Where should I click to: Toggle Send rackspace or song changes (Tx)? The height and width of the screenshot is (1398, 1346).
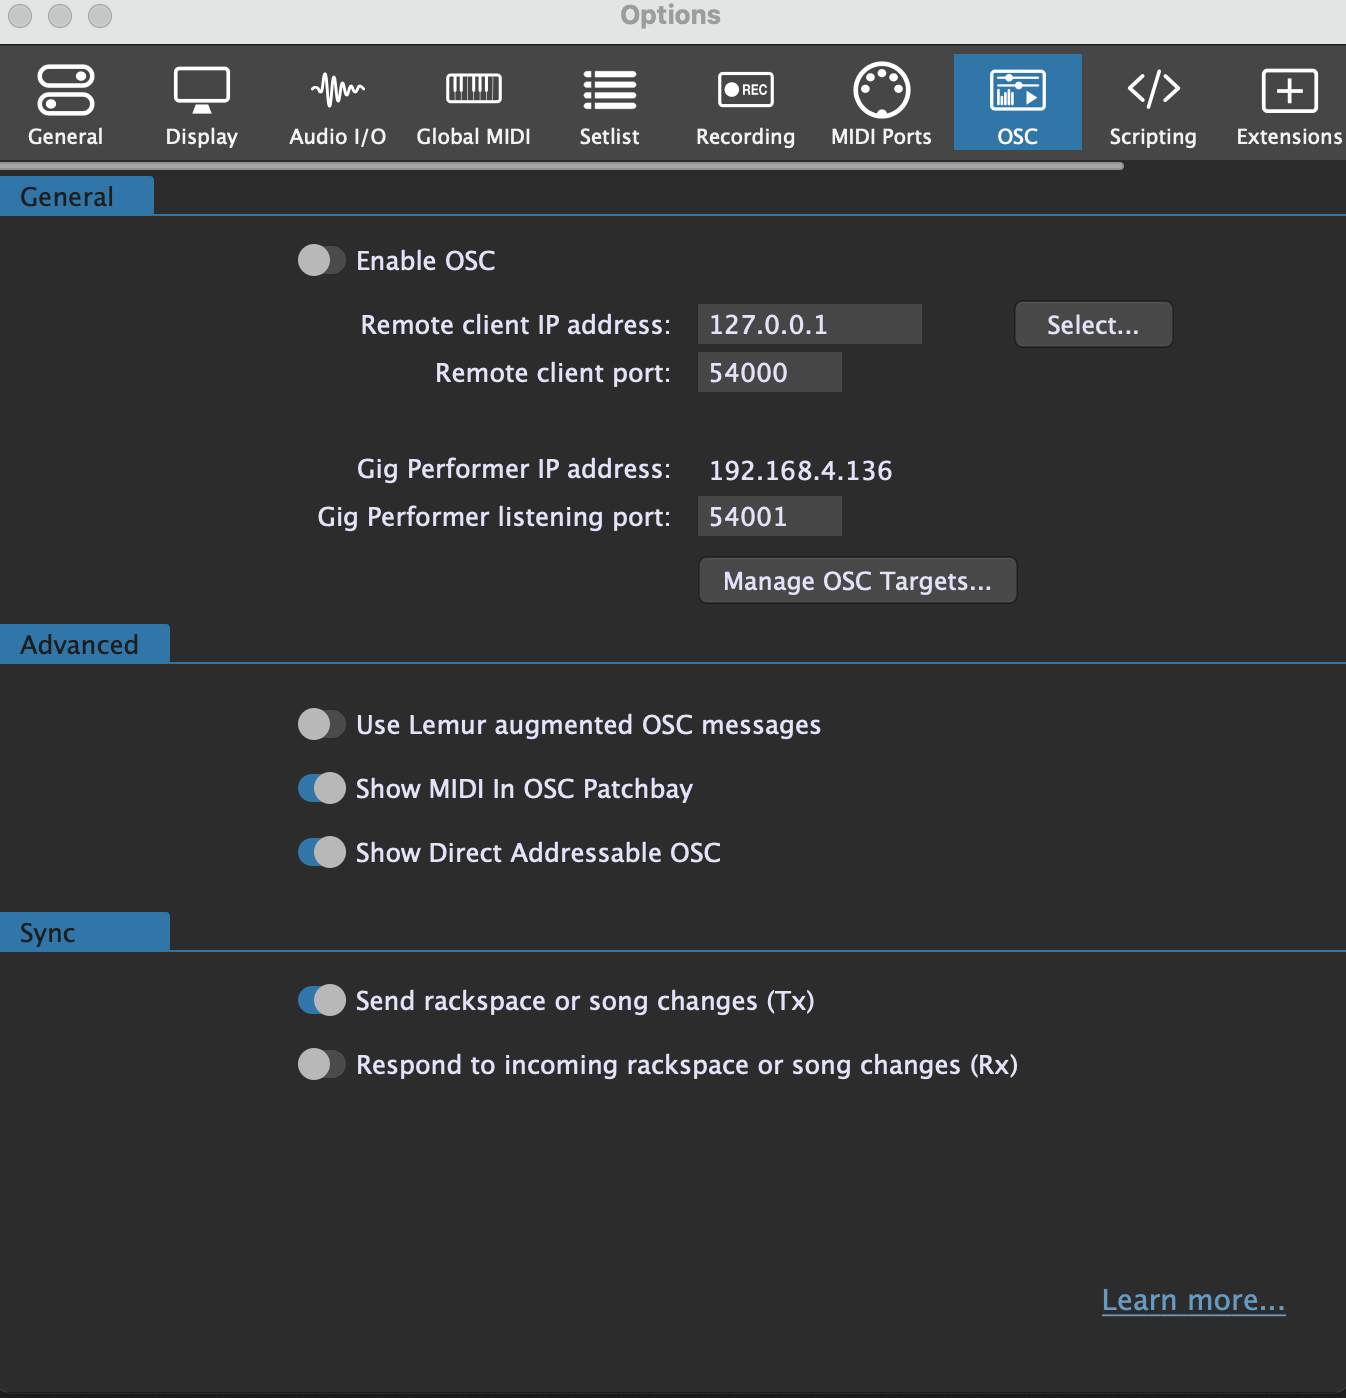click(321, 1001)
